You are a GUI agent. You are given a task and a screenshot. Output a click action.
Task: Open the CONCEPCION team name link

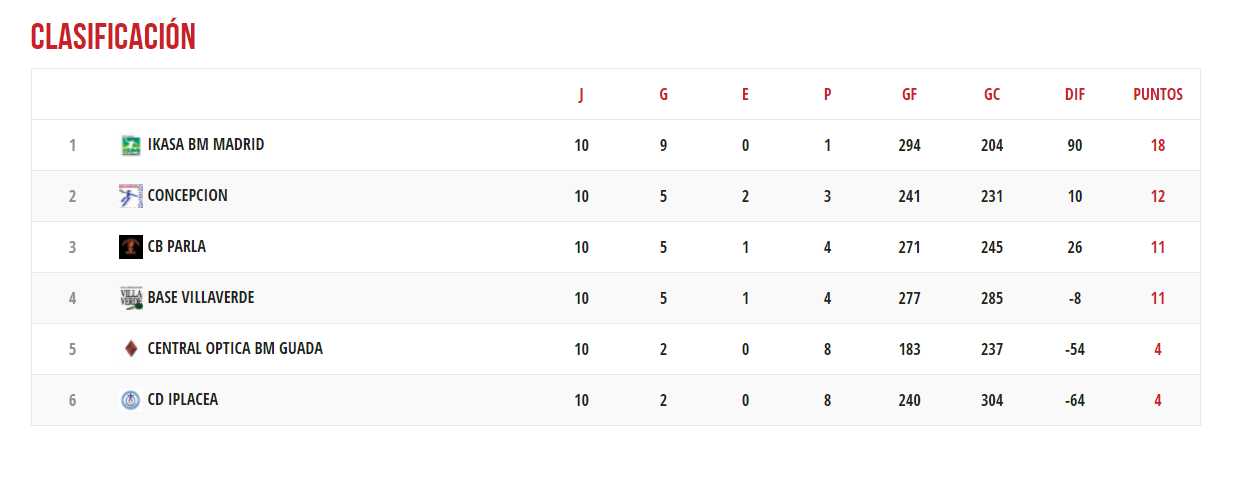click(x=188, y=196)
